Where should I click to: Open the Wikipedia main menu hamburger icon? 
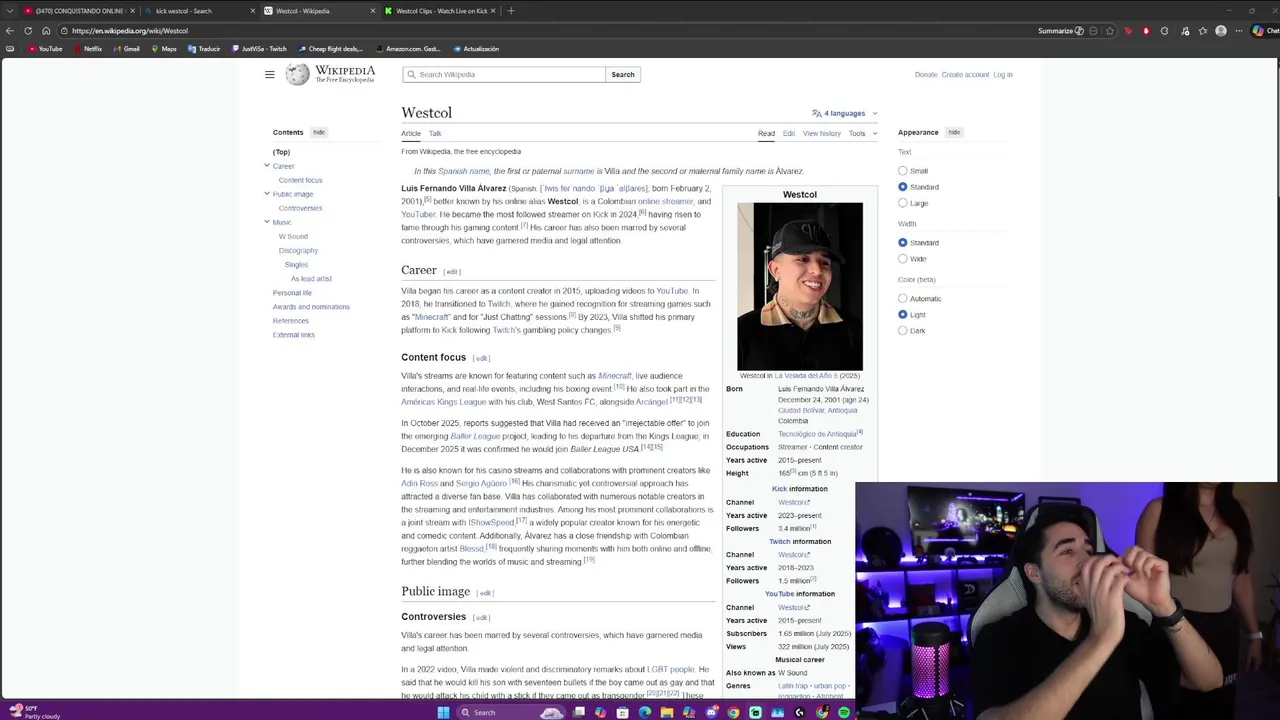click(269, 74)
